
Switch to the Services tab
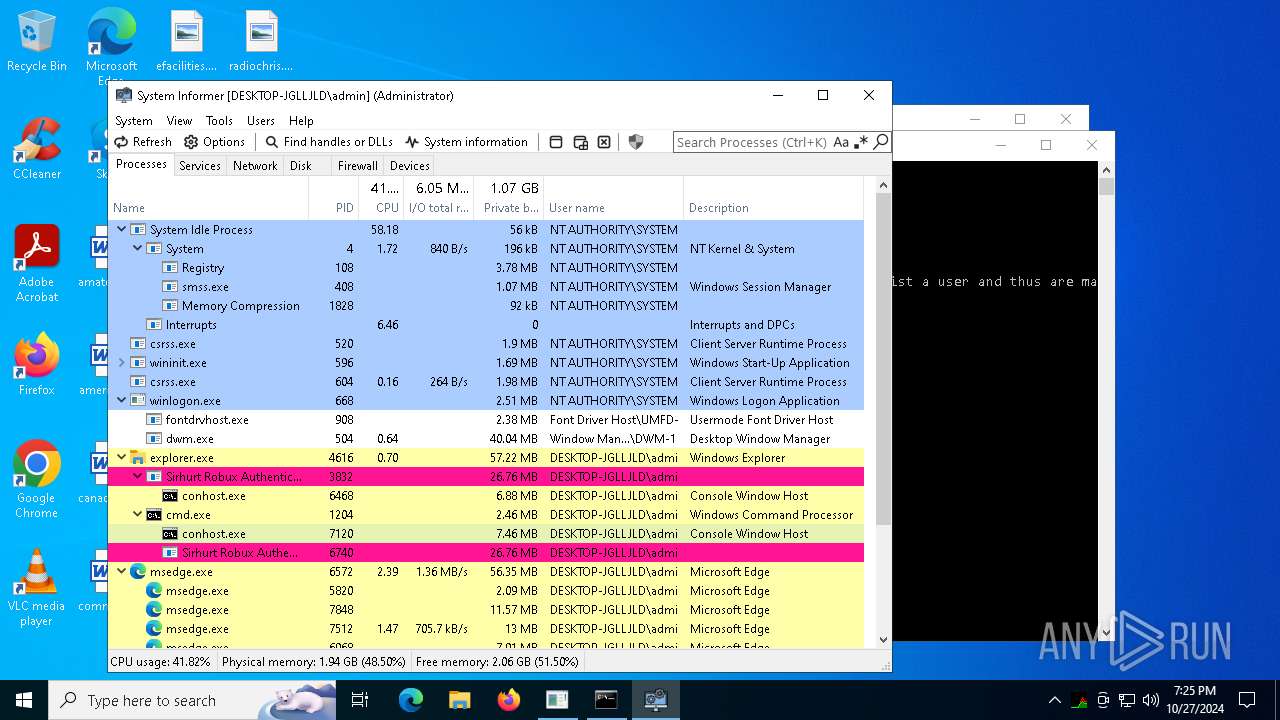tap(200, 166)
